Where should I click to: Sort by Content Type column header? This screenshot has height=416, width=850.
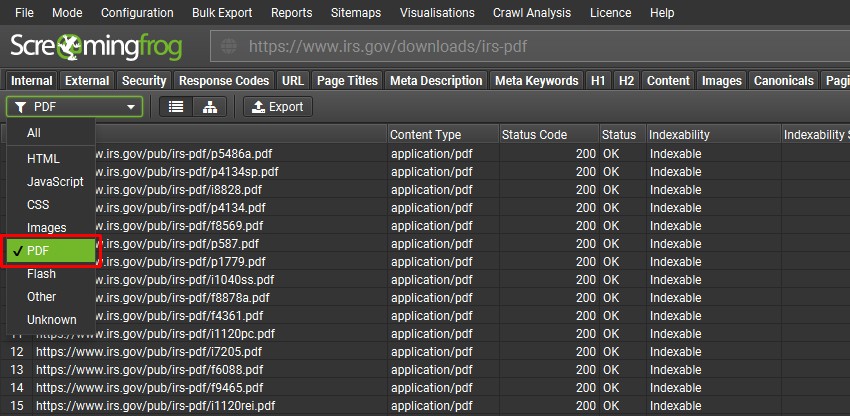[443, 135]
